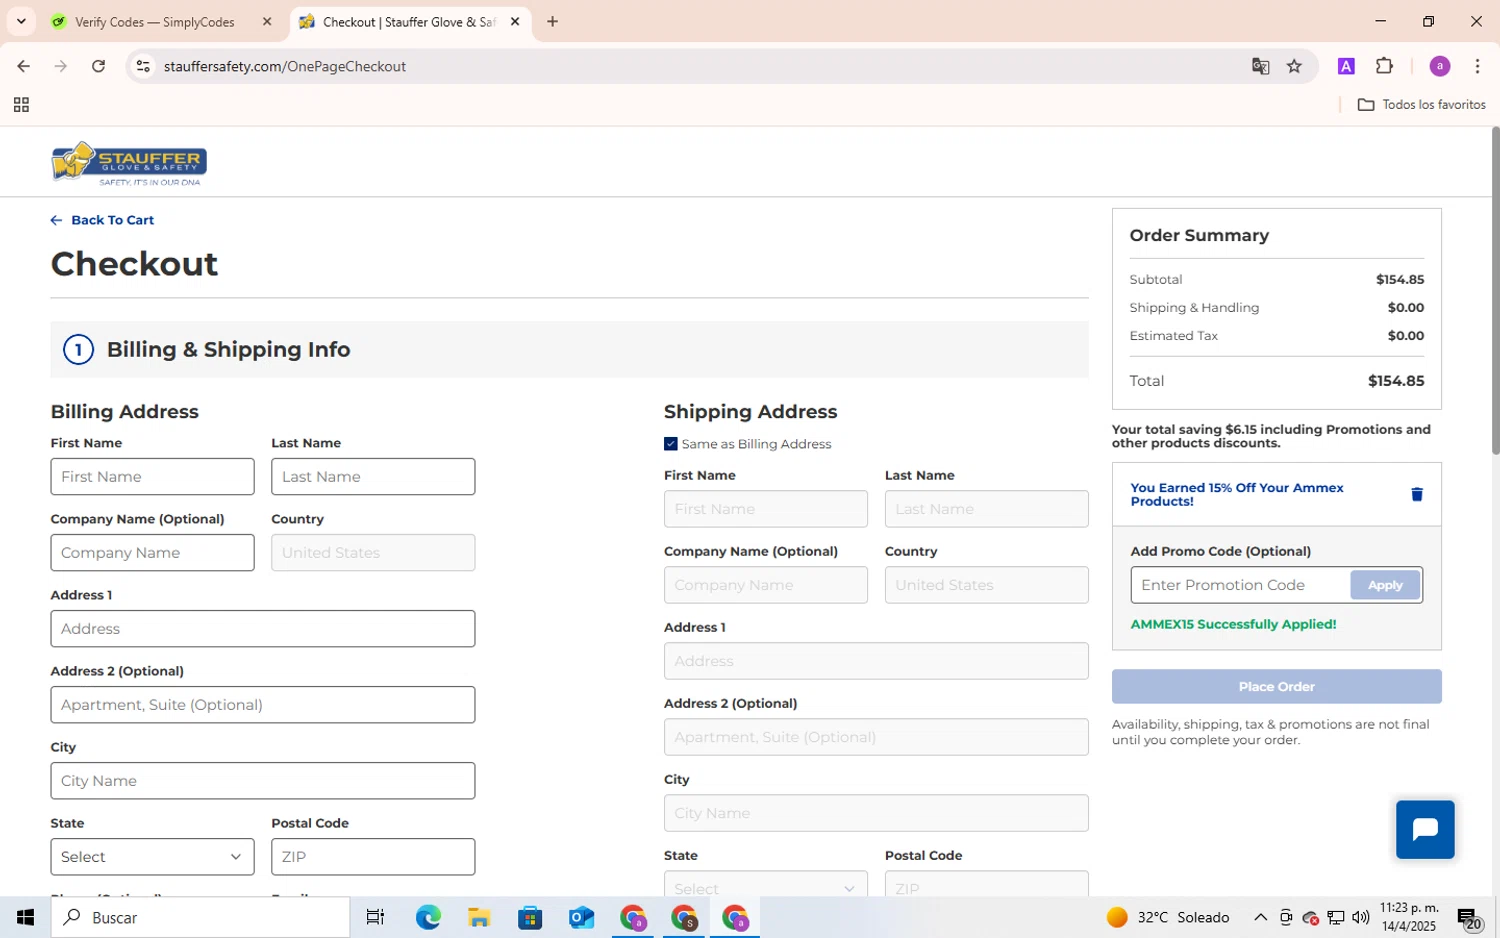Click the billing Address 1 field

263,629
